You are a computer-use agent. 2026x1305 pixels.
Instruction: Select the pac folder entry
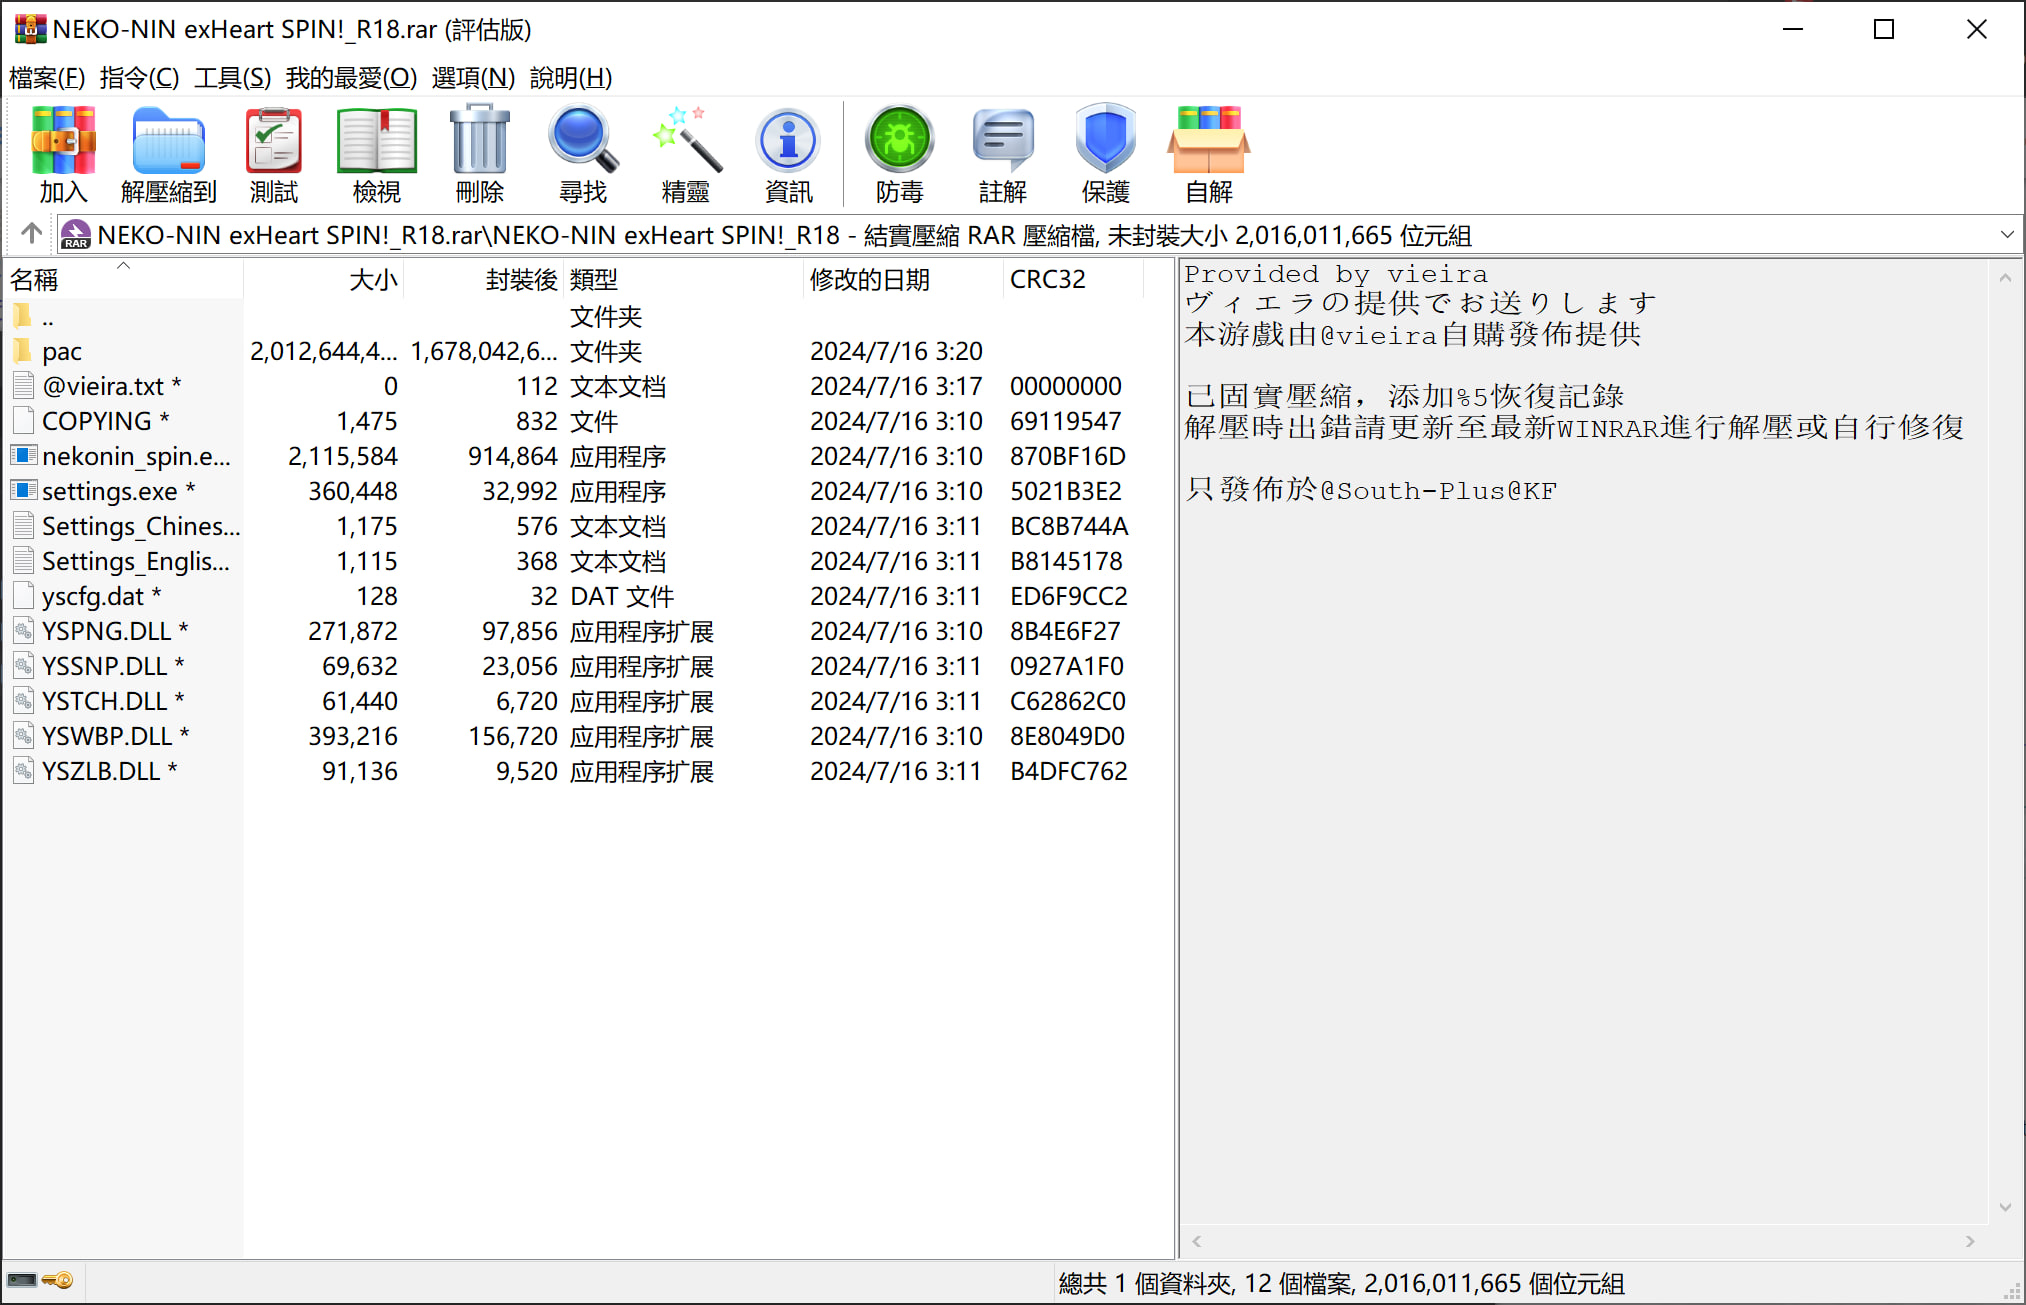(62, 352)
